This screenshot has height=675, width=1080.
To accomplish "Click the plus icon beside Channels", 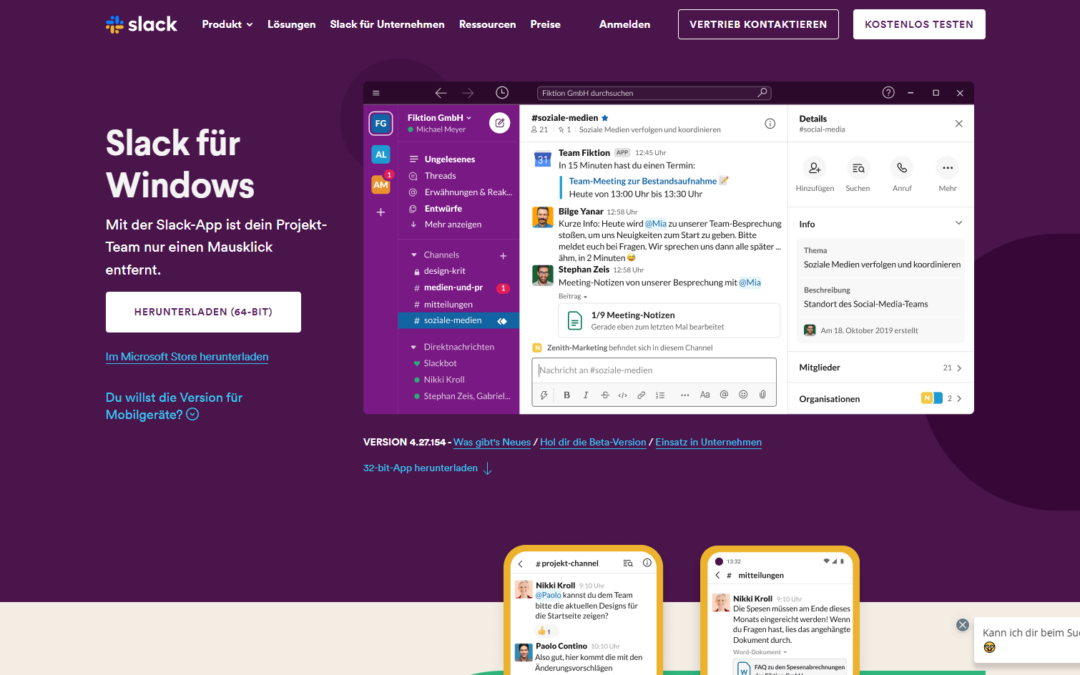I will pyautogui.click(x=503, y=256).
